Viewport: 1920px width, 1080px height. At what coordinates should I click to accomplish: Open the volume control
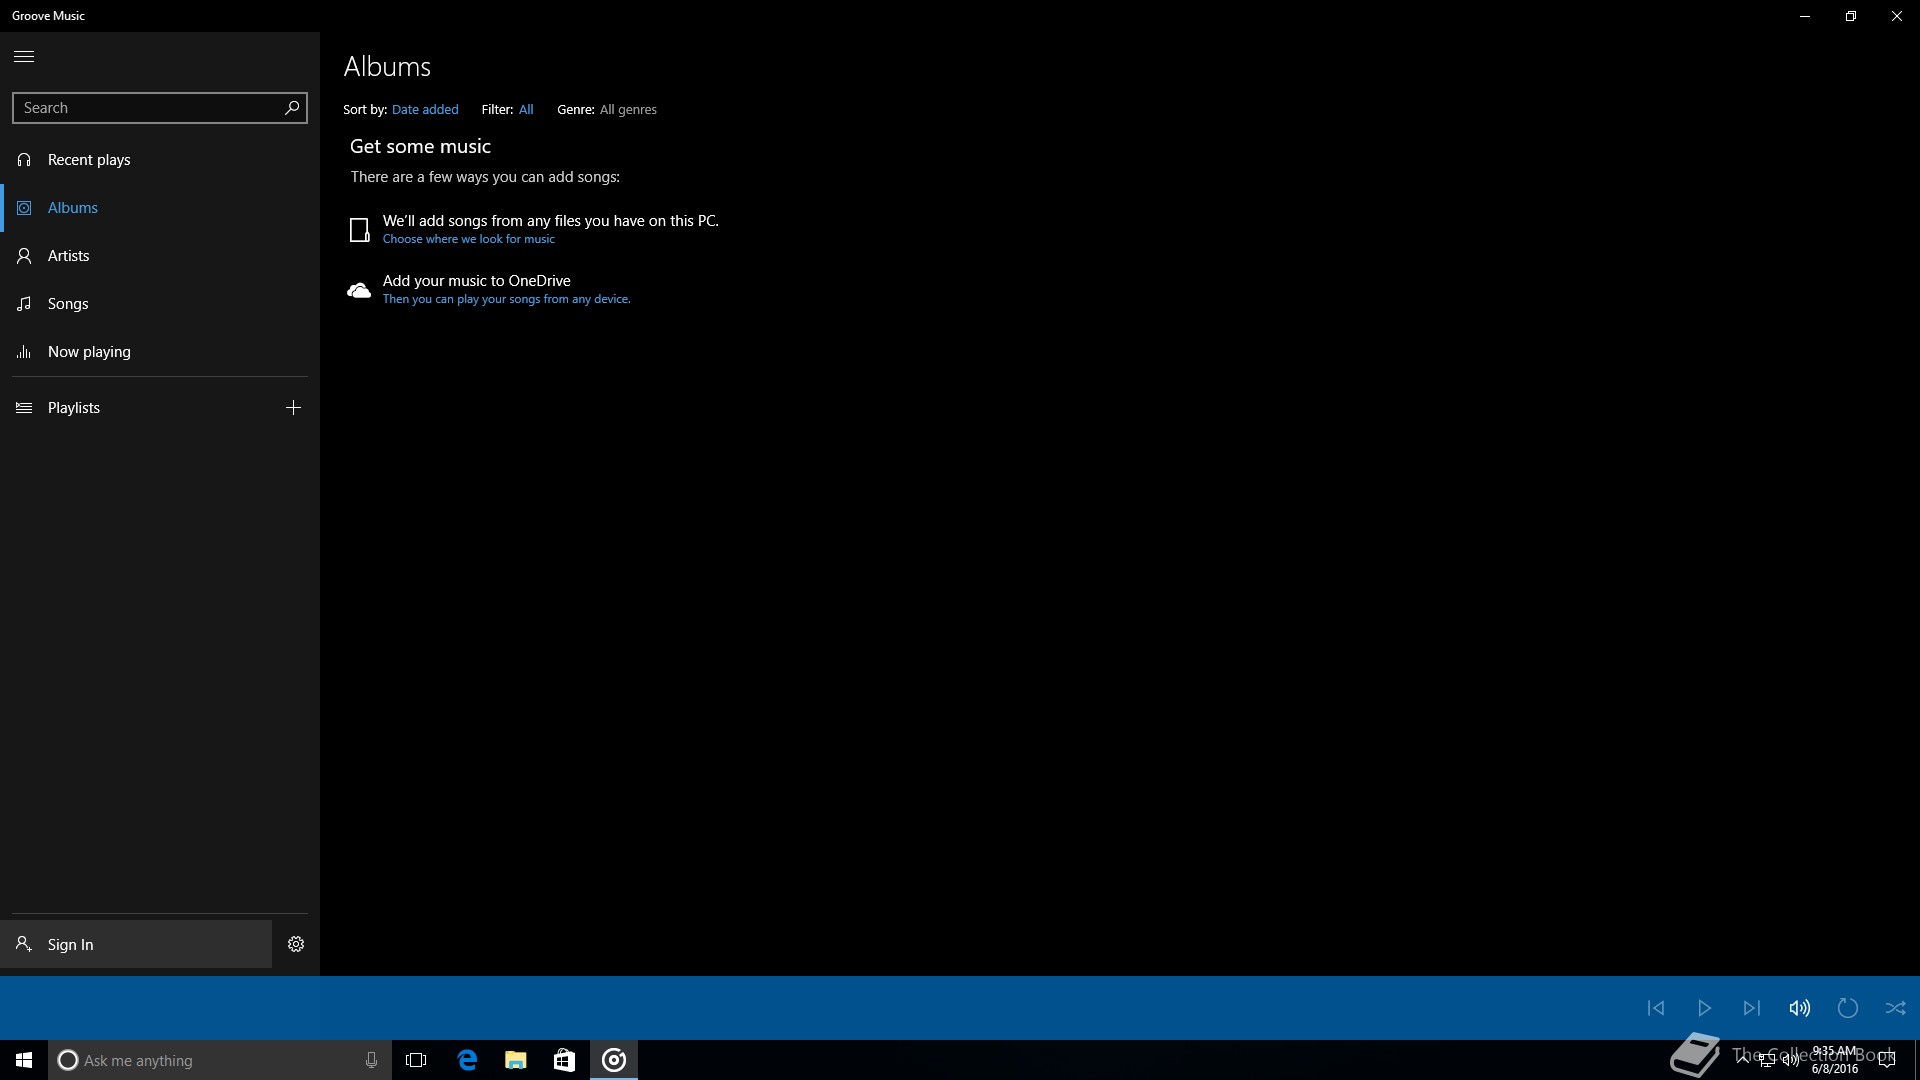[1800, 1008]
